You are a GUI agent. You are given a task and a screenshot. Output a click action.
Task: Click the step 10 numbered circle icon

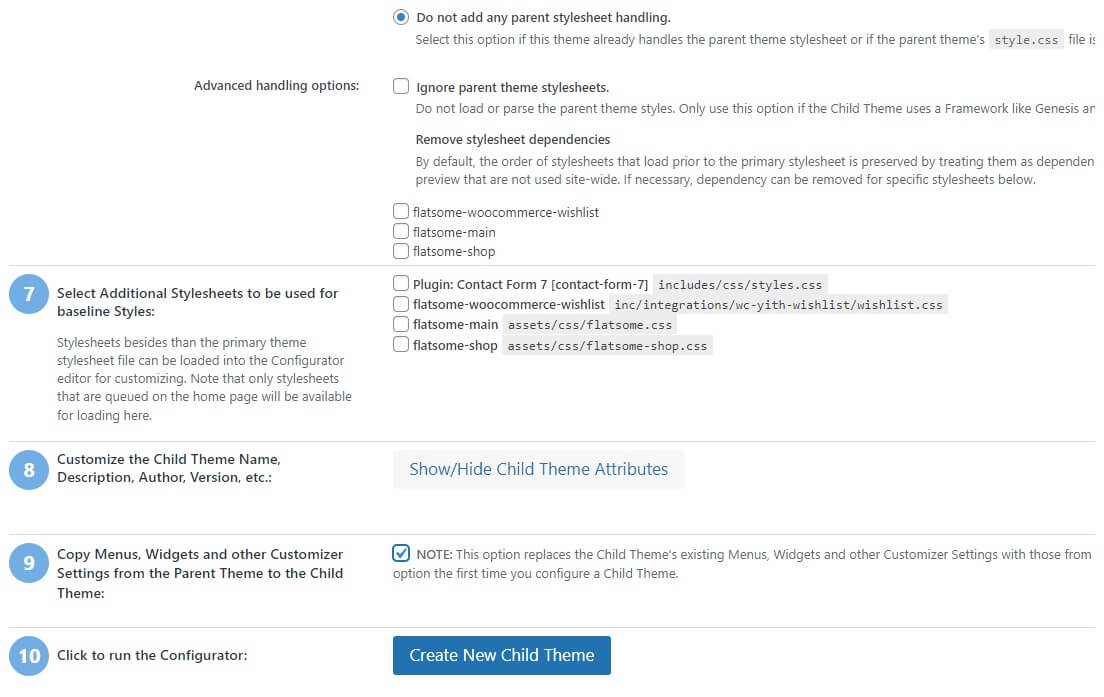point(30,655)
